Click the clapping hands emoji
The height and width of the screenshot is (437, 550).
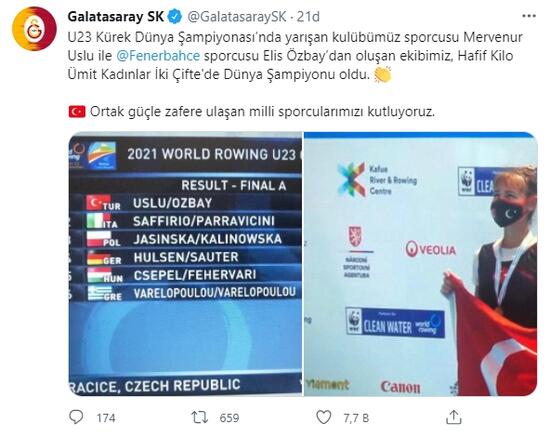383,74
